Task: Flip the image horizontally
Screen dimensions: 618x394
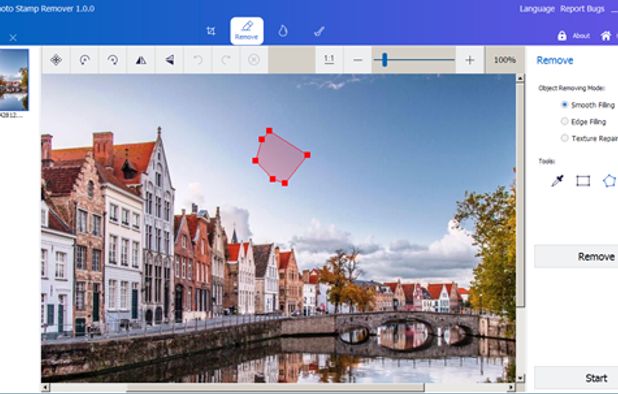Action: [141, 60]
